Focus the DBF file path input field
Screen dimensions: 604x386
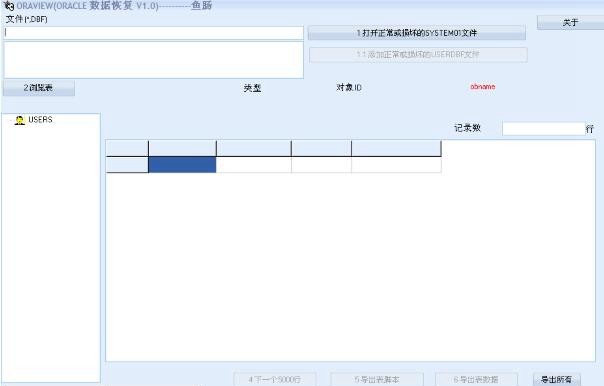[153, 33]
